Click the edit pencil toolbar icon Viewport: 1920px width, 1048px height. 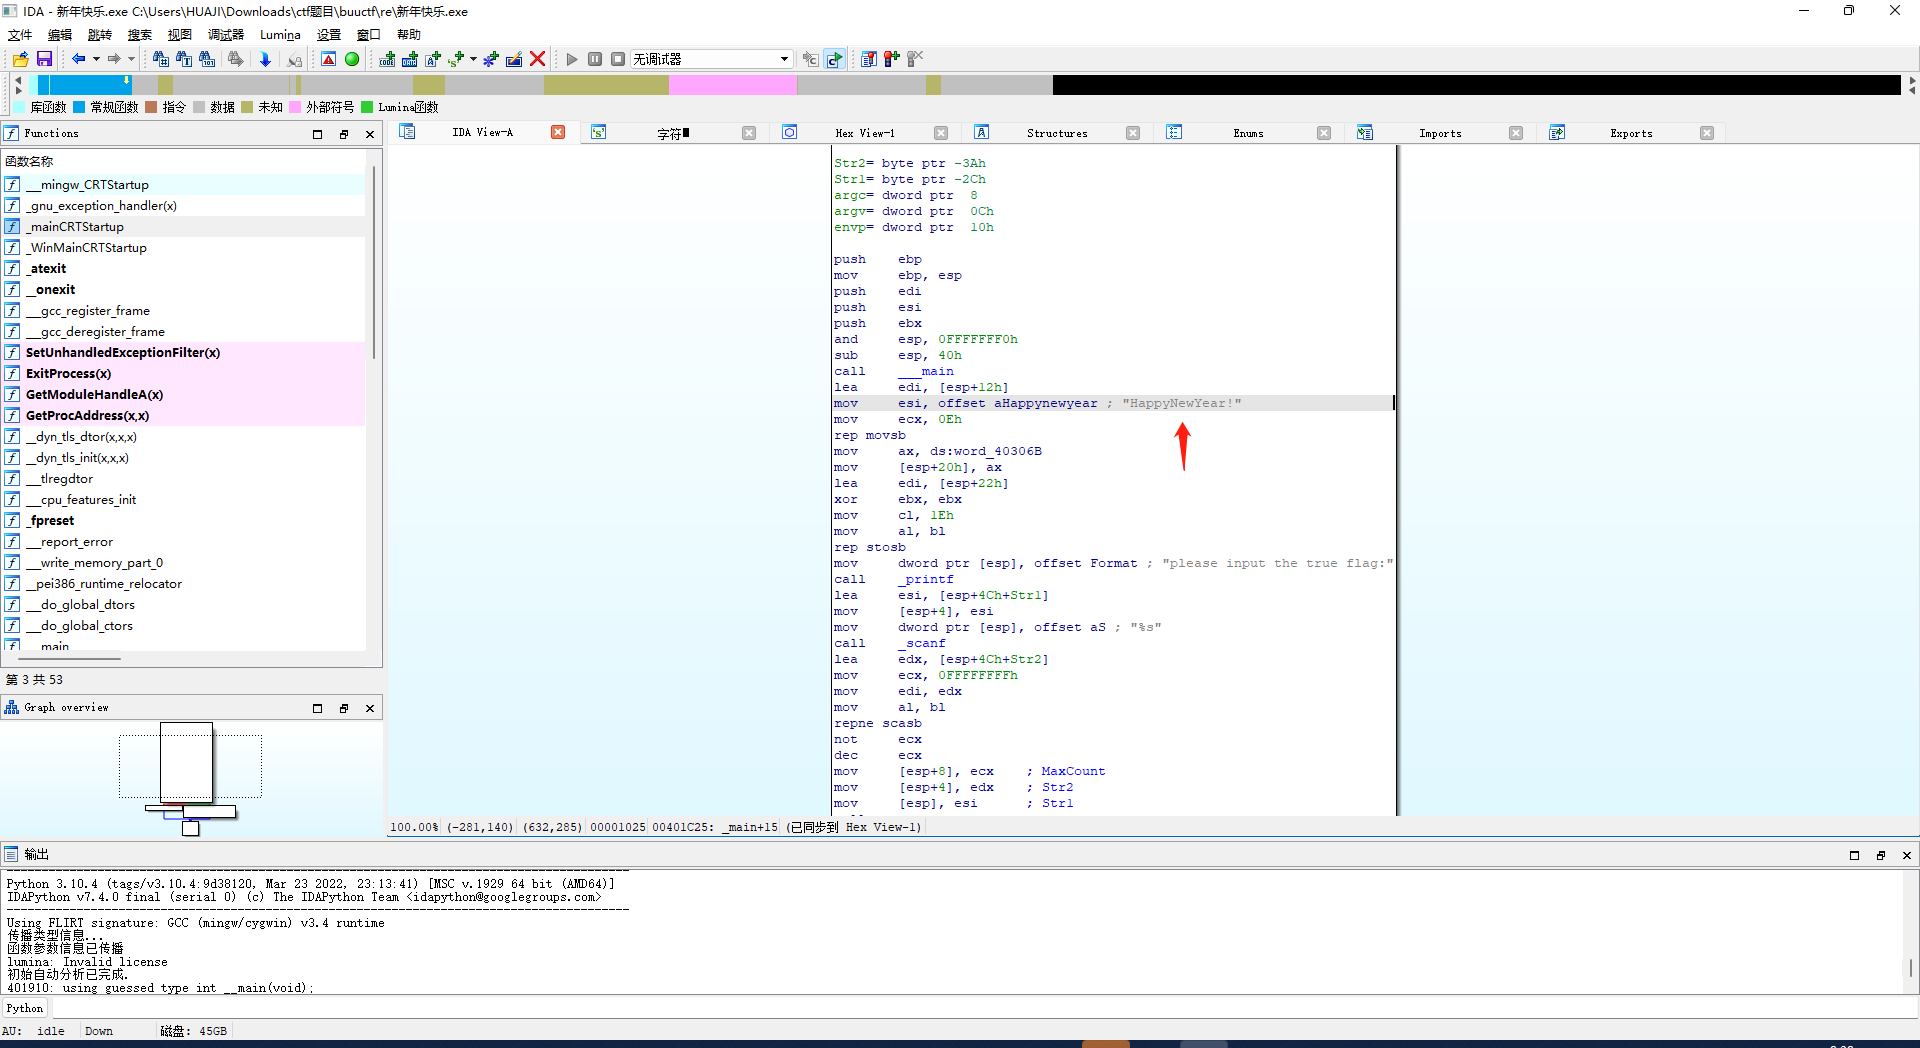(514, 59)
